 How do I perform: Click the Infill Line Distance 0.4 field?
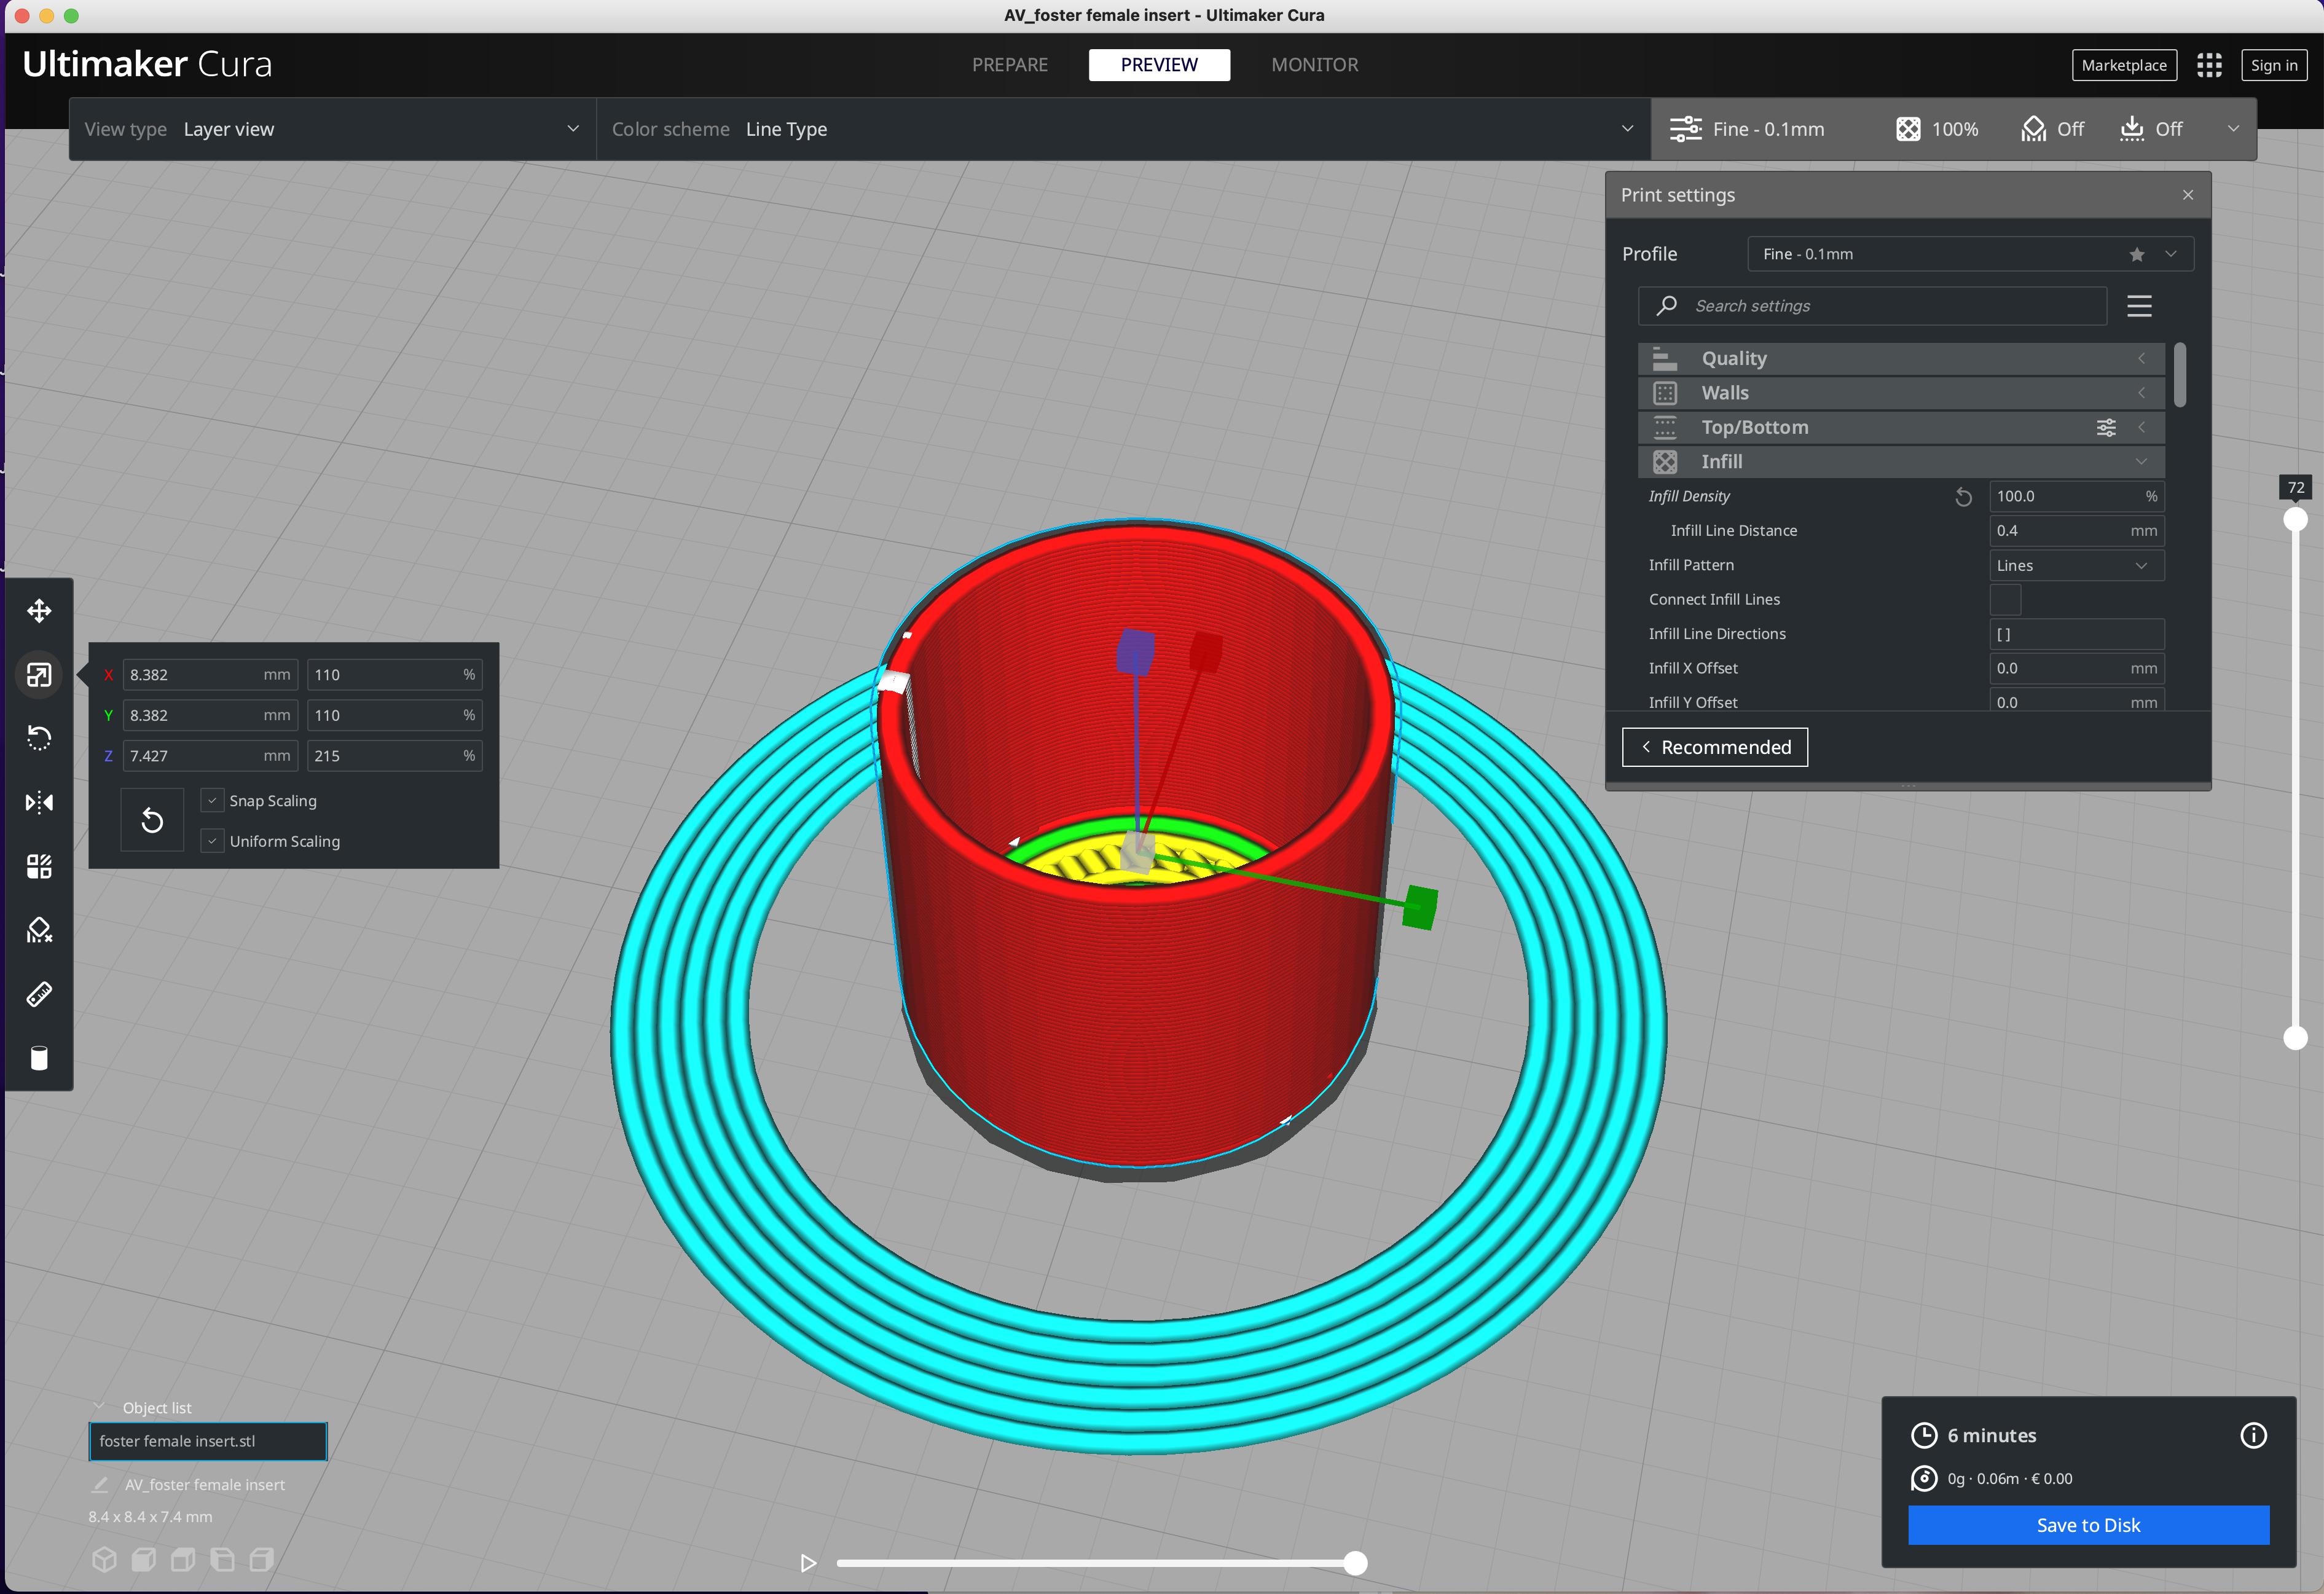pos(2076,531)
